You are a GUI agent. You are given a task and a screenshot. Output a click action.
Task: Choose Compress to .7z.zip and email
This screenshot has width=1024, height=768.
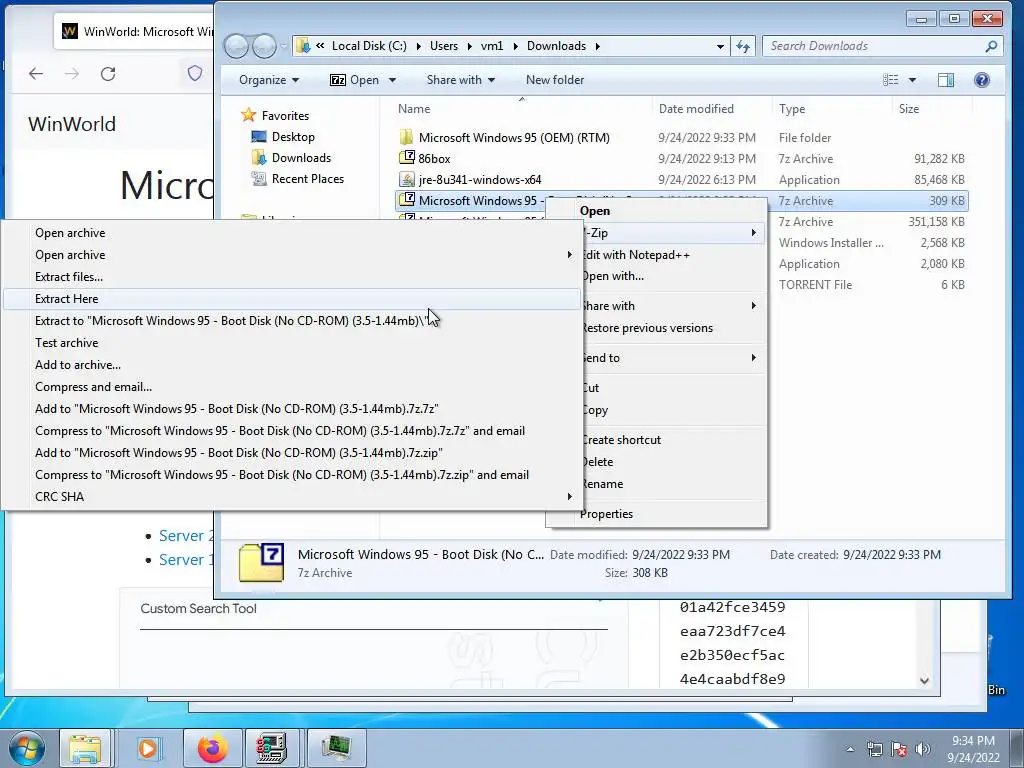coord(291,475)
